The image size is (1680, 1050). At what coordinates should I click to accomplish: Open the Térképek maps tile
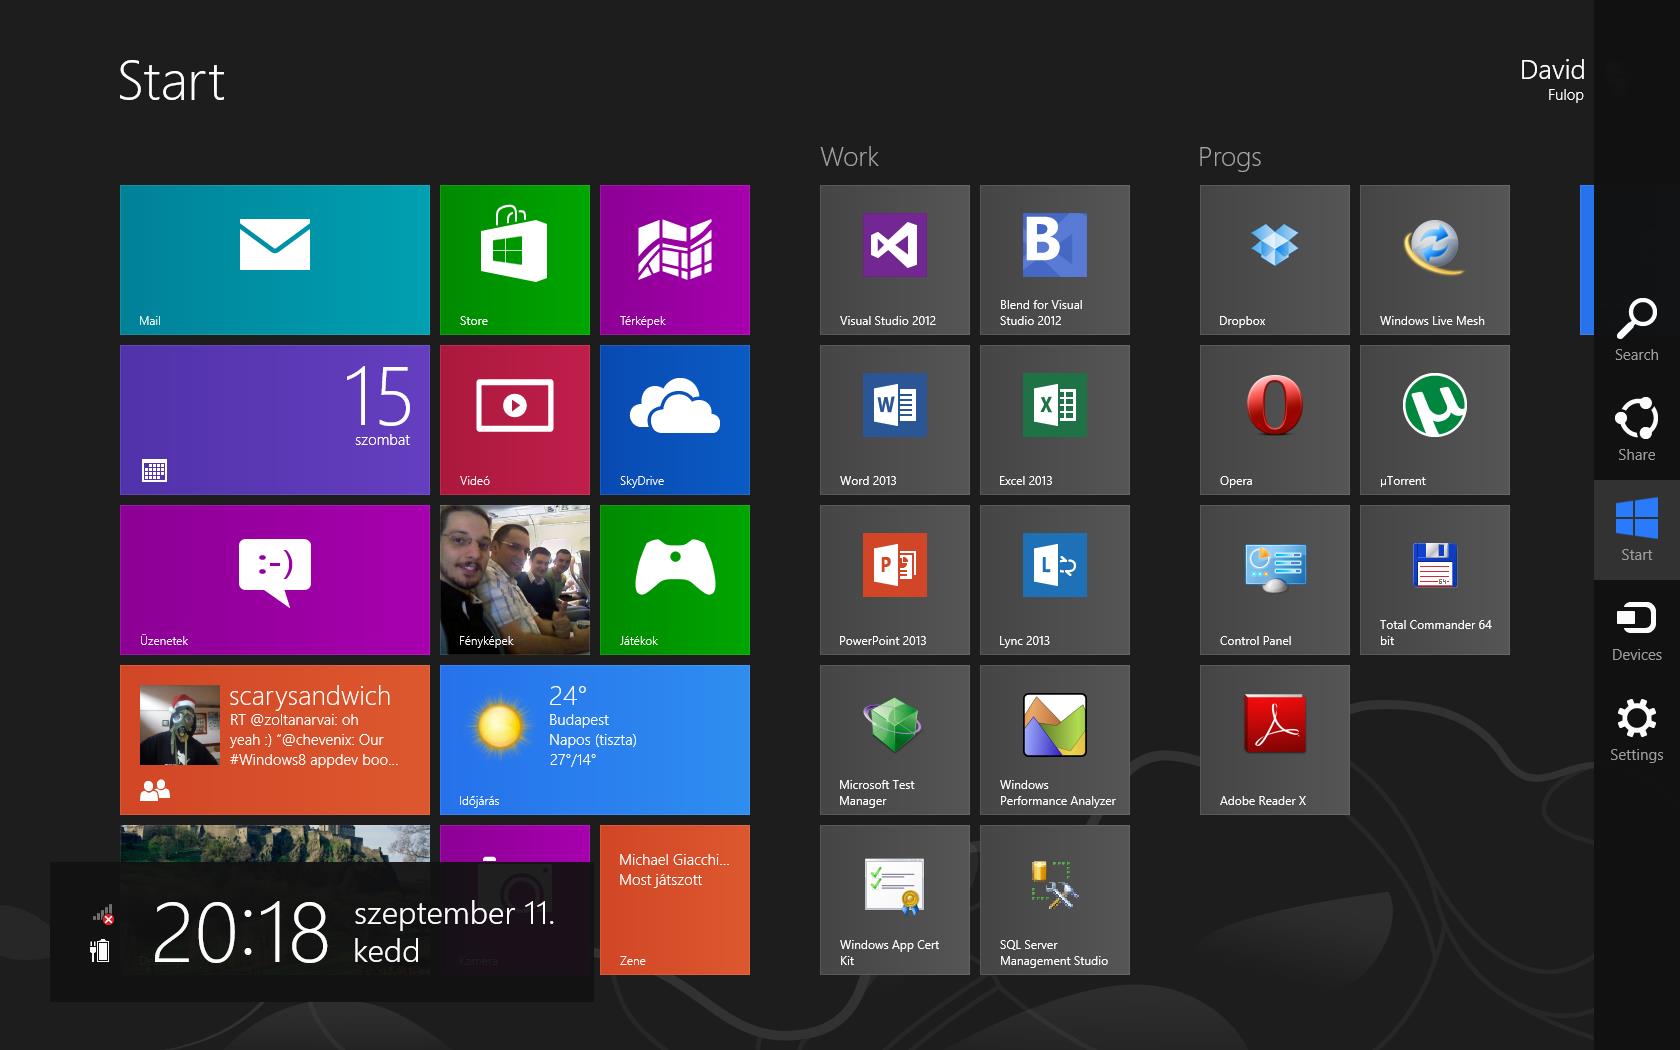[675, 260]
